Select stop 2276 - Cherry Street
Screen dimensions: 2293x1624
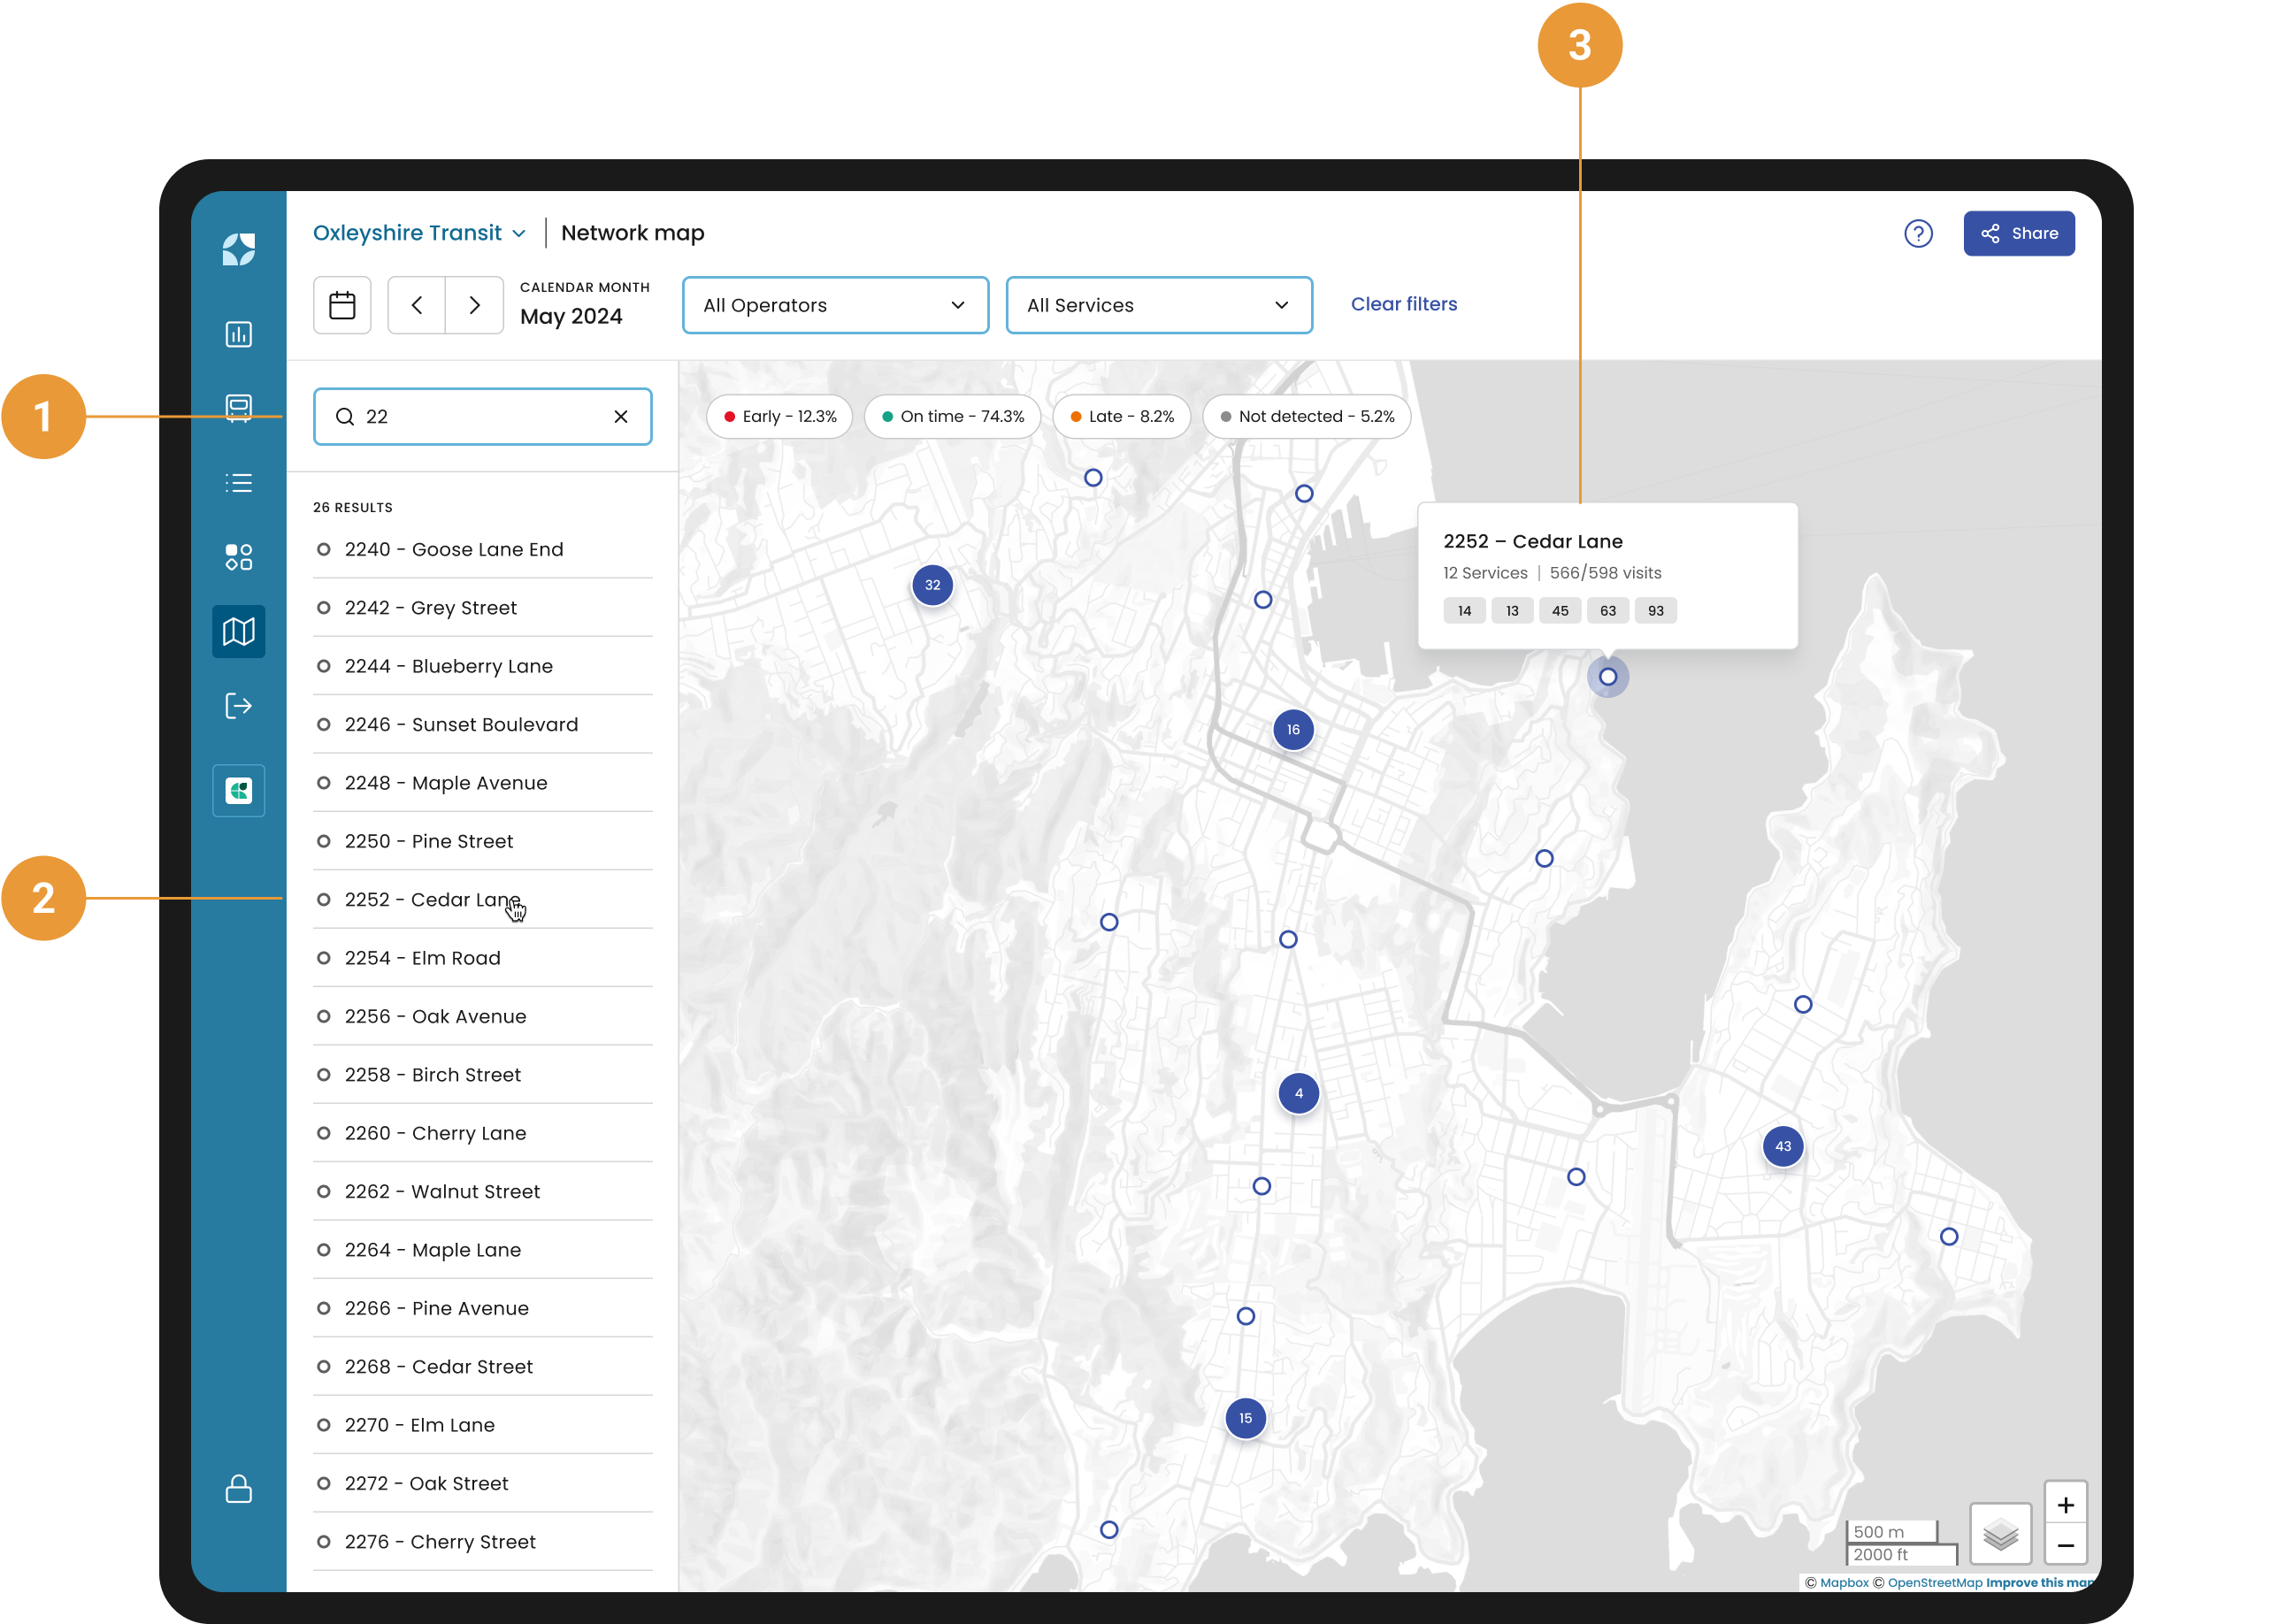[x=482, y=1541]
